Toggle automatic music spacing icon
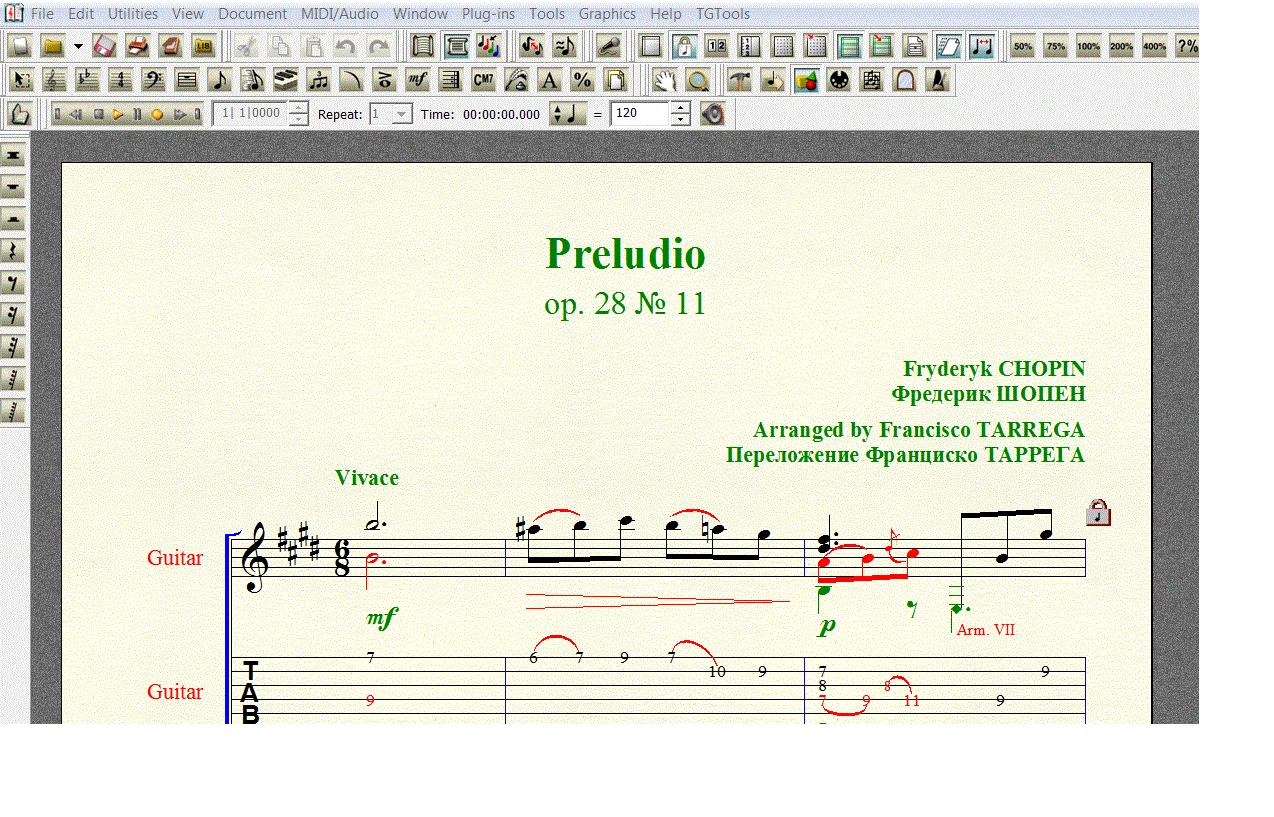Viewport: 1274px width, 817px height. pyautogui.click(x=981, y=46)
